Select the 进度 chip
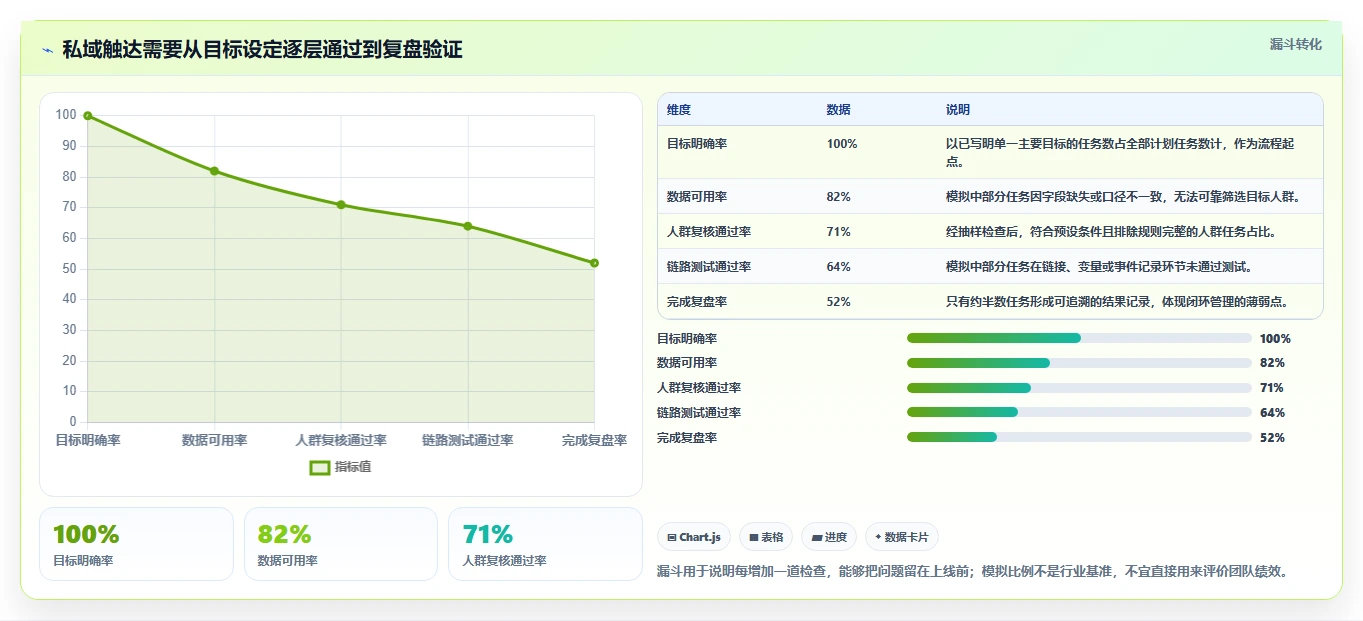Screen dimensions: 1363x621 coord(829,537)
